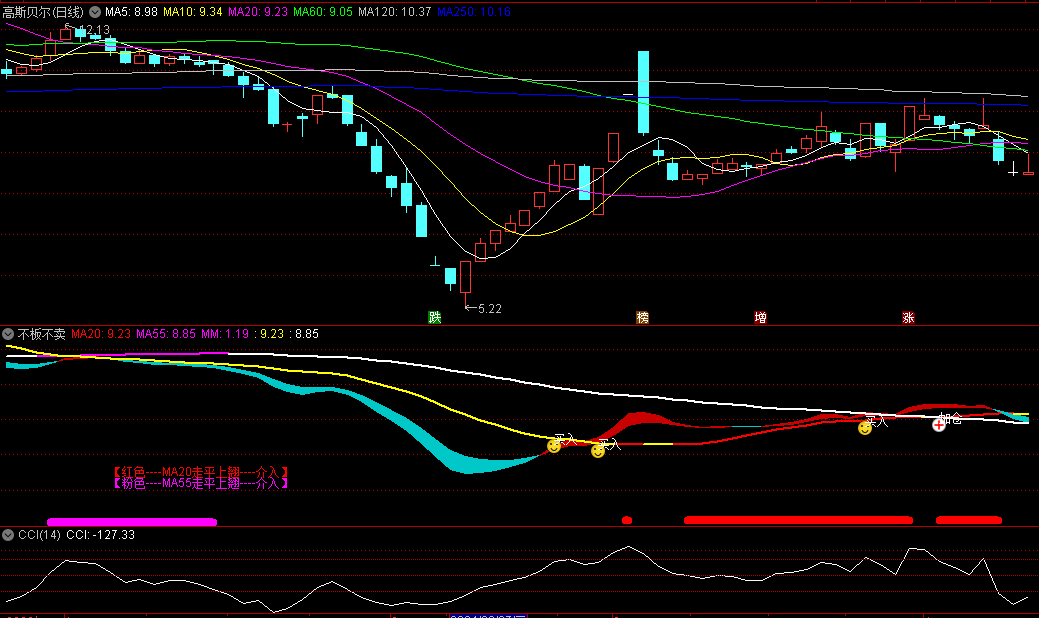Click the rightmost 买入 smiley signal

(x=865, y=428)
